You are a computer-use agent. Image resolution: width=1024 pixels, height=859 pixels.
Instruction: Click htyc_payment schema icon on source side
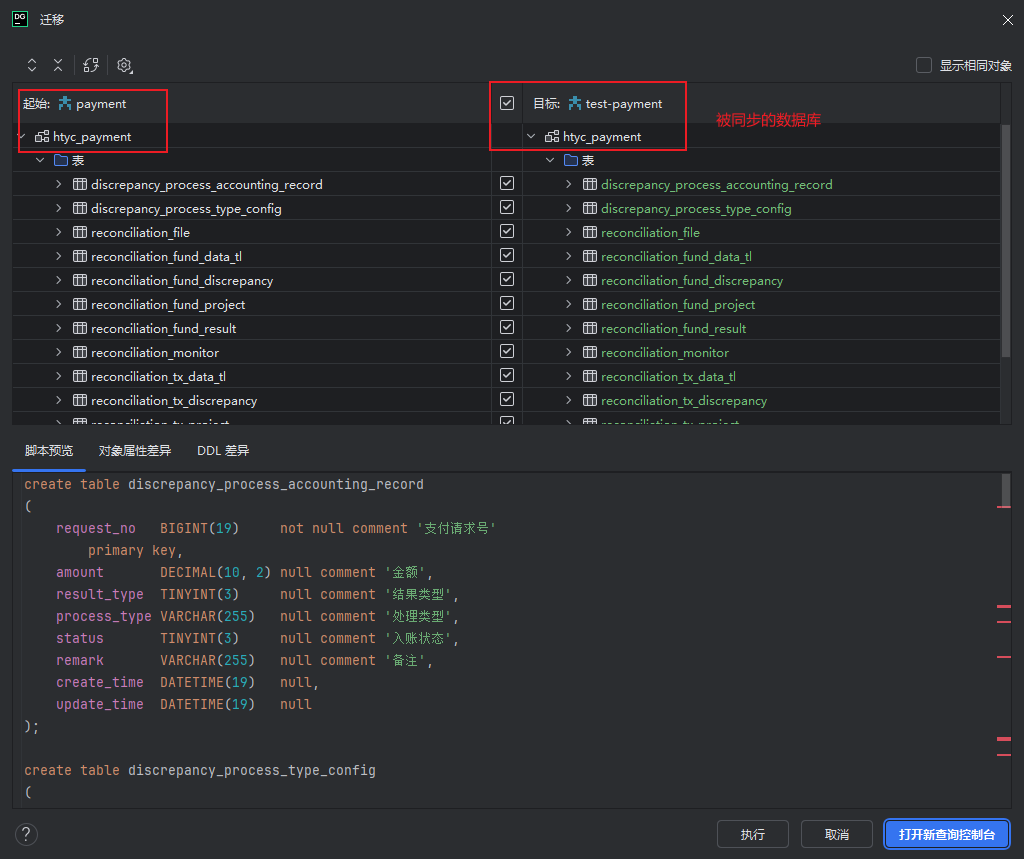[42, 137]
